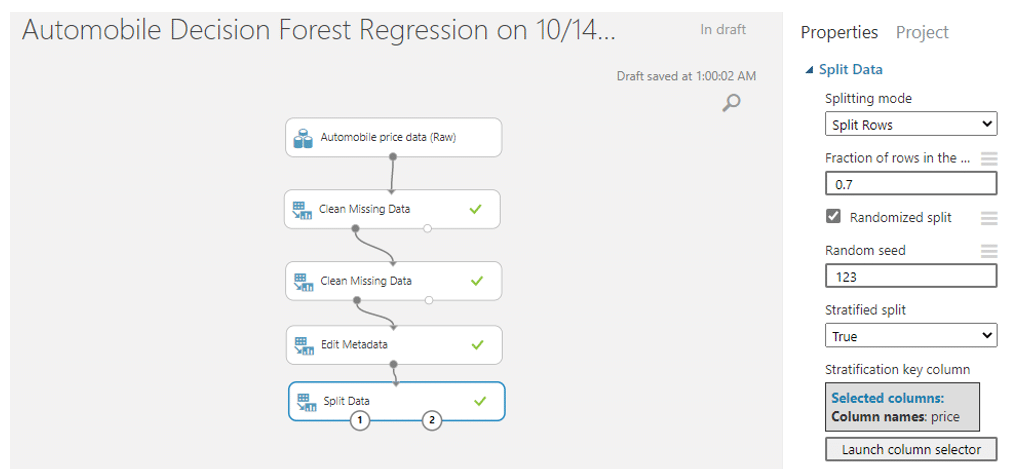Viewport: 1014px width, 474px height.
Task: Click hamburger icon beside Fraction of rows
Action: 989,158
